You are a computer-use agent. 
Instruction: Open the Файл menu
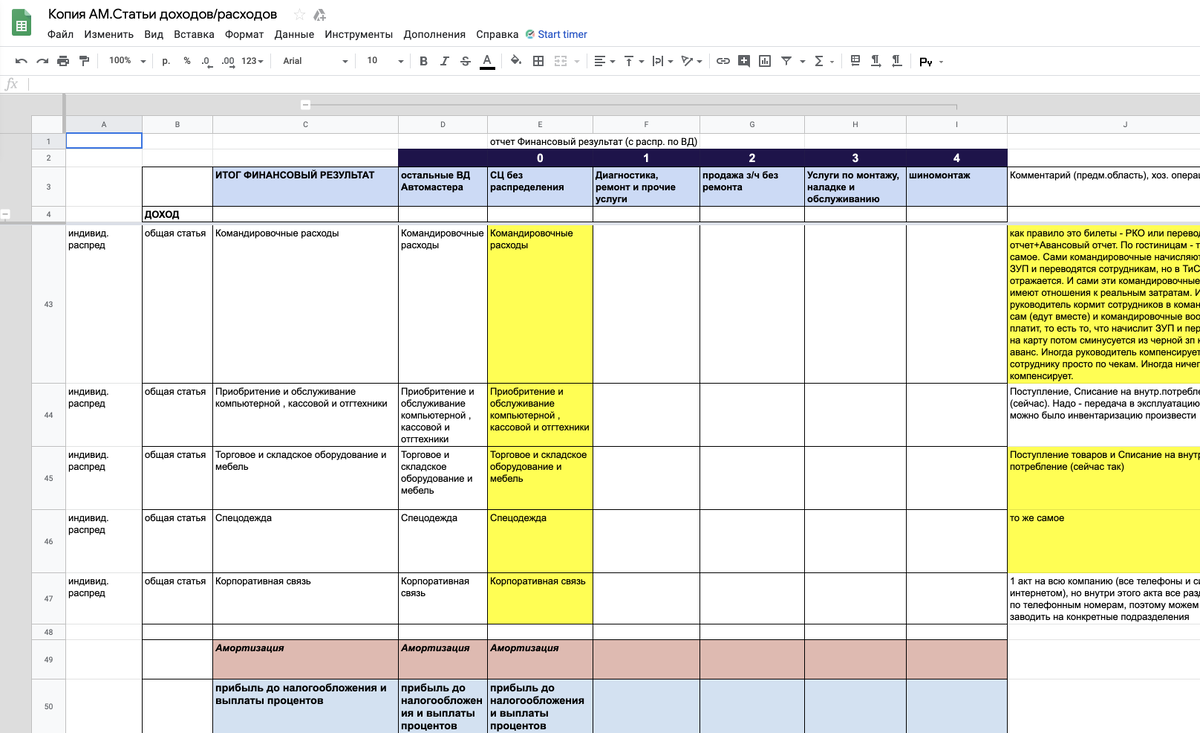60,34
